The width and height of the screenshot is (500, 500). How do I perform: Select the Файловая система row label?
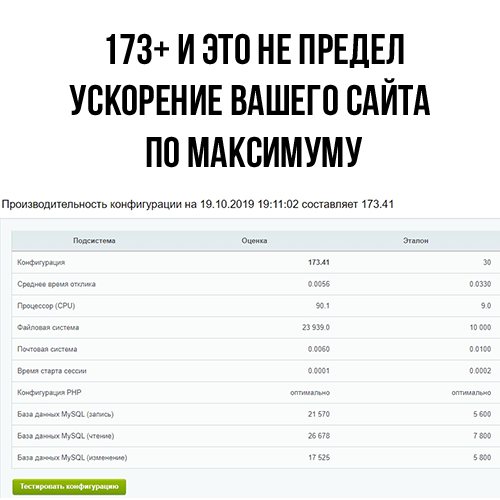click(48, 327)
